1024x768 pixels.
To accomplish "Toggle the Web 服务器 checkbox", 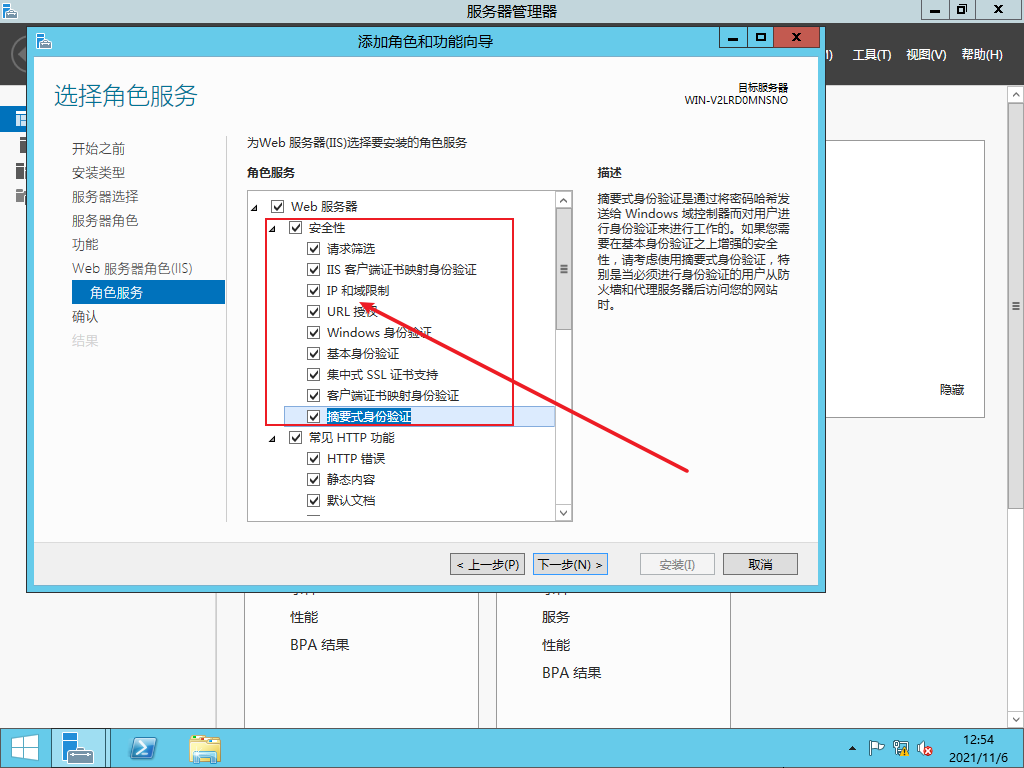I will coord(278,206).
